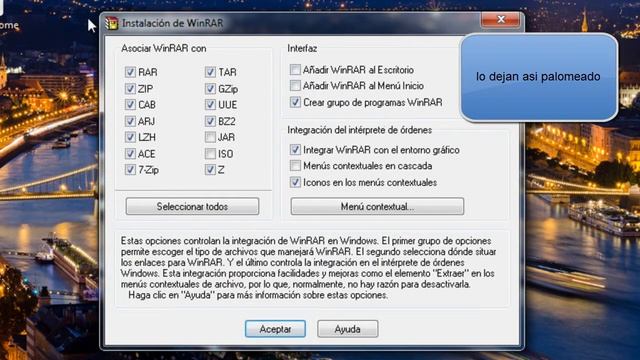The width and height of the screenshot is (640, 360).
Task: Uncheck the GZip checkbox
Action: [x=210, y=89]
